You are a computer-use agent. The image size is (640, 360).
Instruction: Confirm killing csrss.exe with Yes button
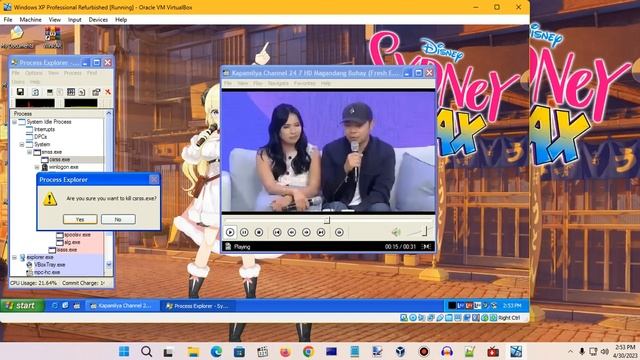pos(80,219)
